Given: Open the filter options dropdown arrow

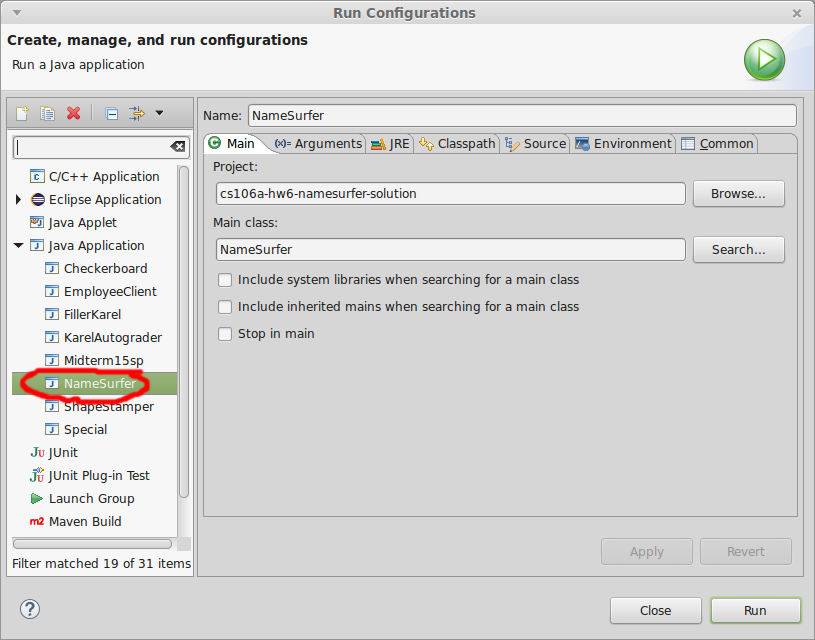Looking at the screenshot, I should point(159,113).
